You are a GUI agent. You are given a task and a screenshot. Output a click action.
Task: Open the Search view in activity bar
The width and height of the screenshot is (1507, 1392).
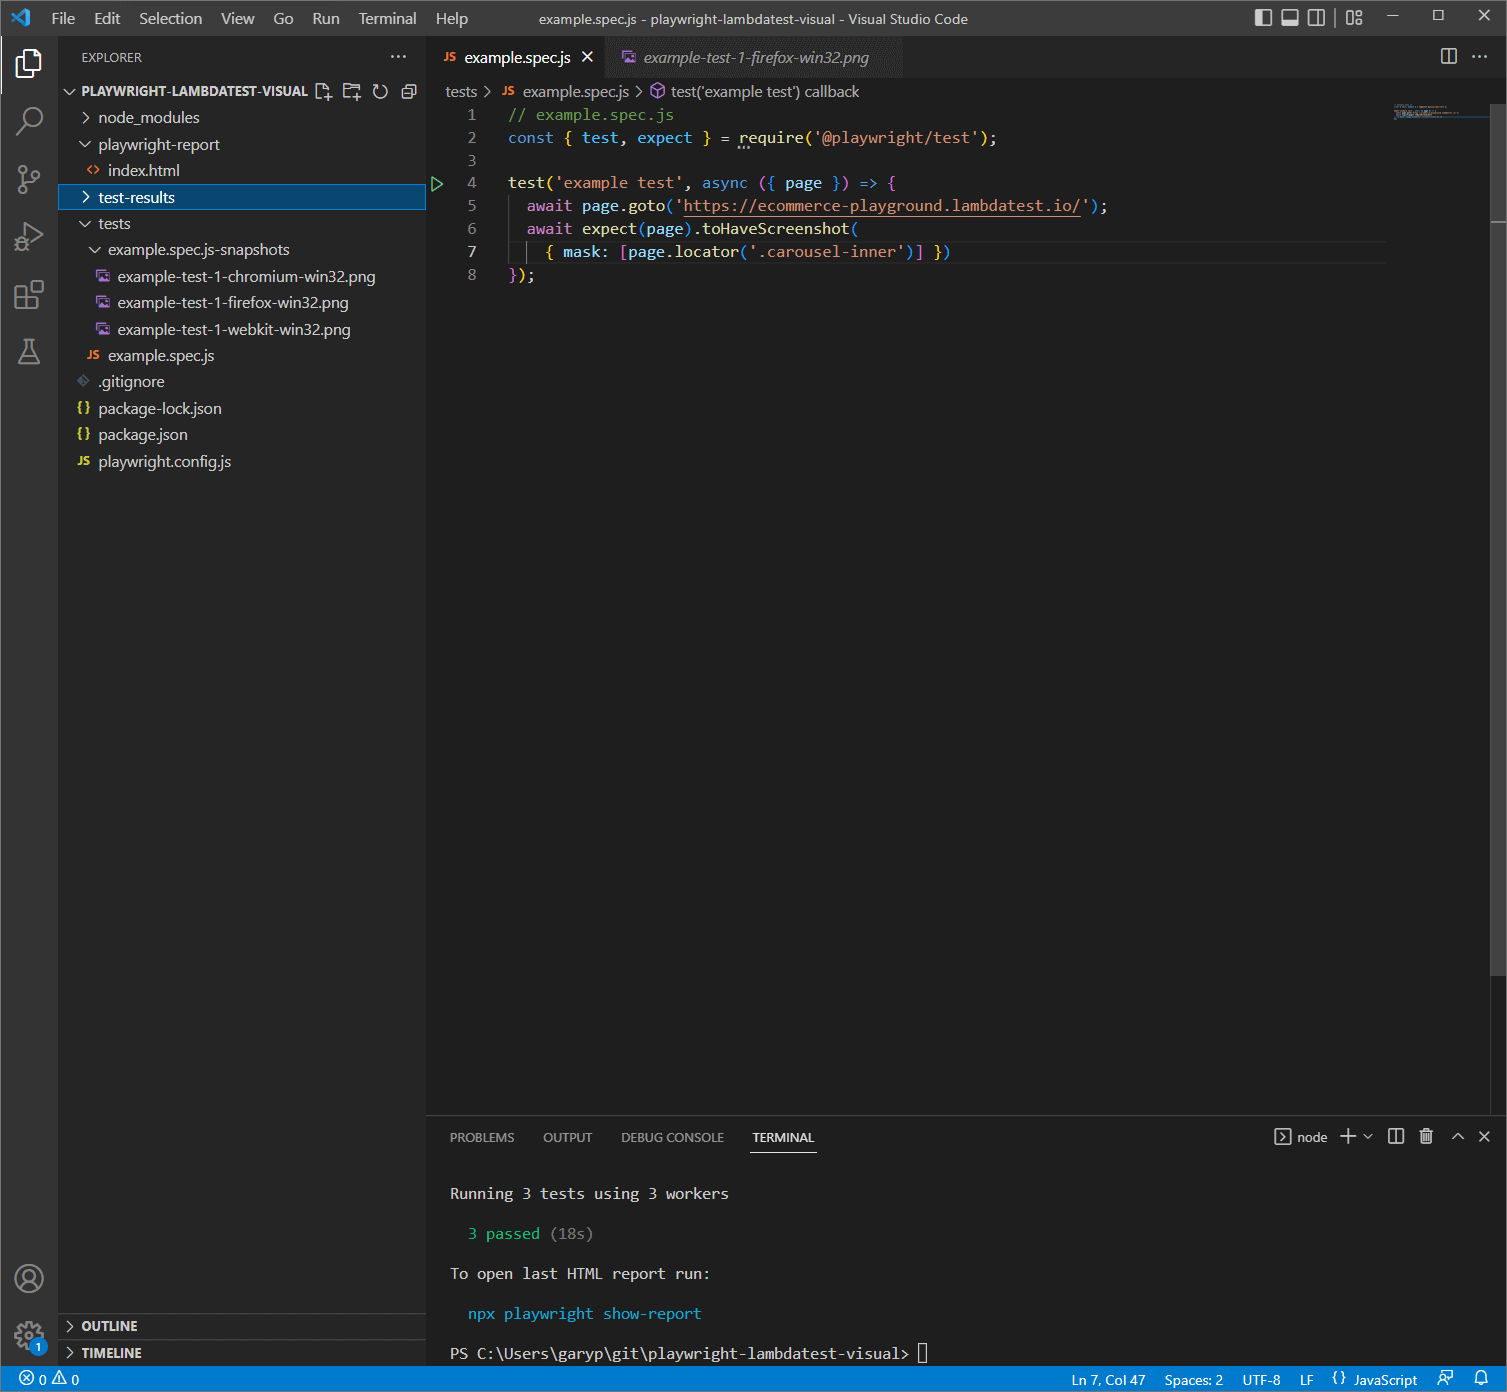coord(29,121)
